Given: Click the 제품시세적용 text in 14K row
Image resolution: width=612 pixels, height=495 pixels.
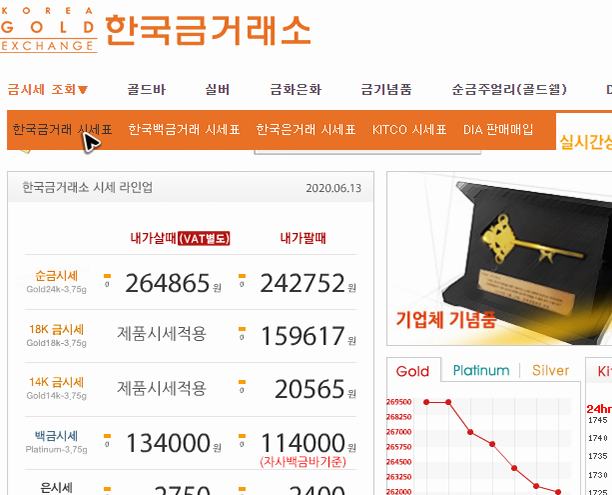Looking at the screenshot, I should (162, 388).
